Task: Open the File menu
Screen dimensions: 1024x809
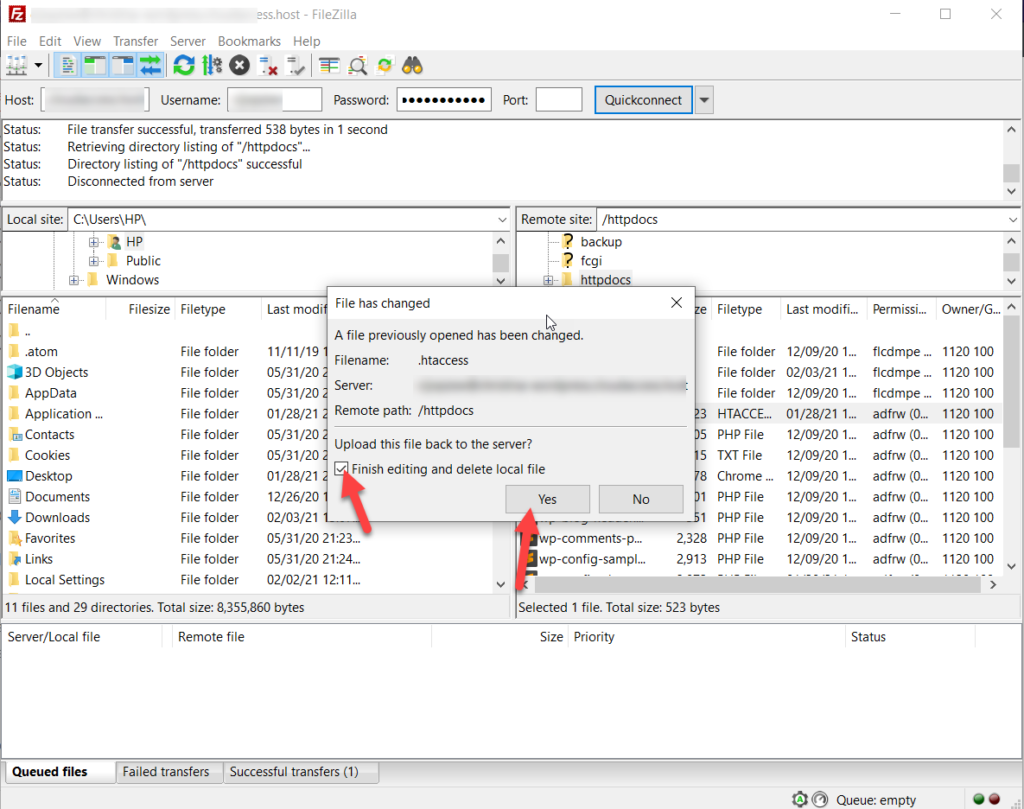Action: (x=16, y=41)
